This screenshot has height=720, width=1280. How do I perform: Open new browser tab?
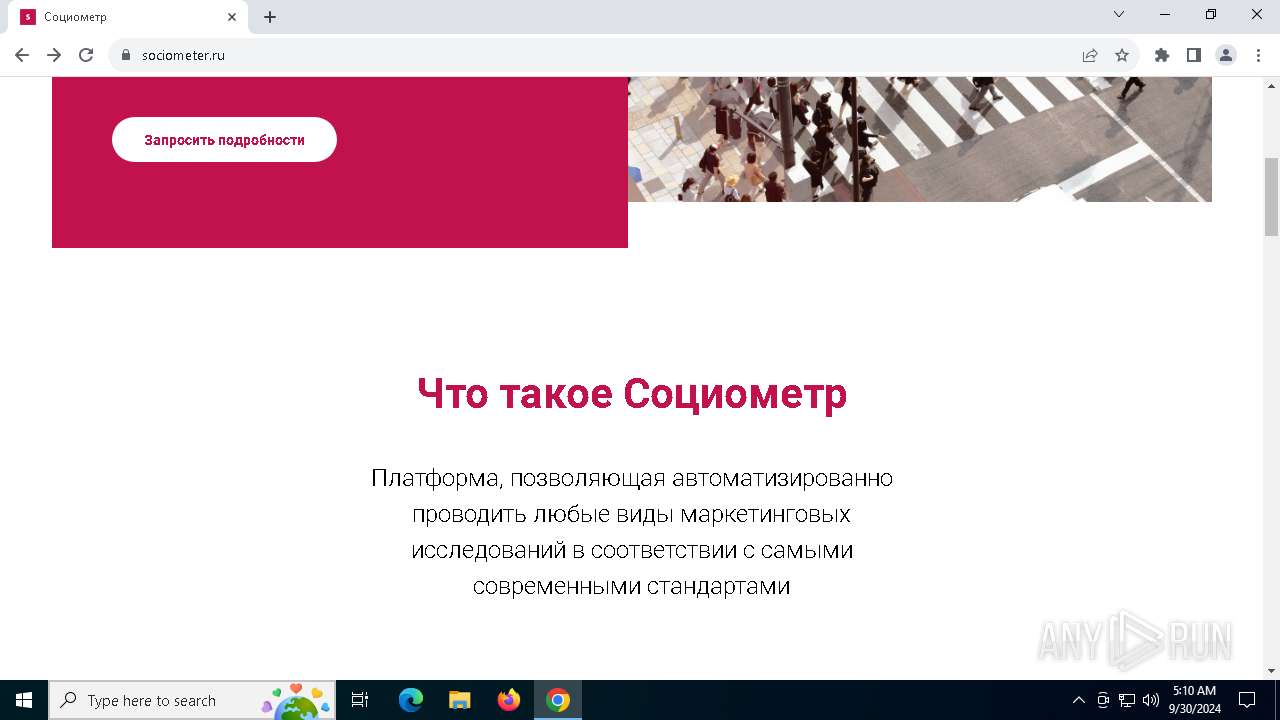pyautogui.click(x=270, y=17)
